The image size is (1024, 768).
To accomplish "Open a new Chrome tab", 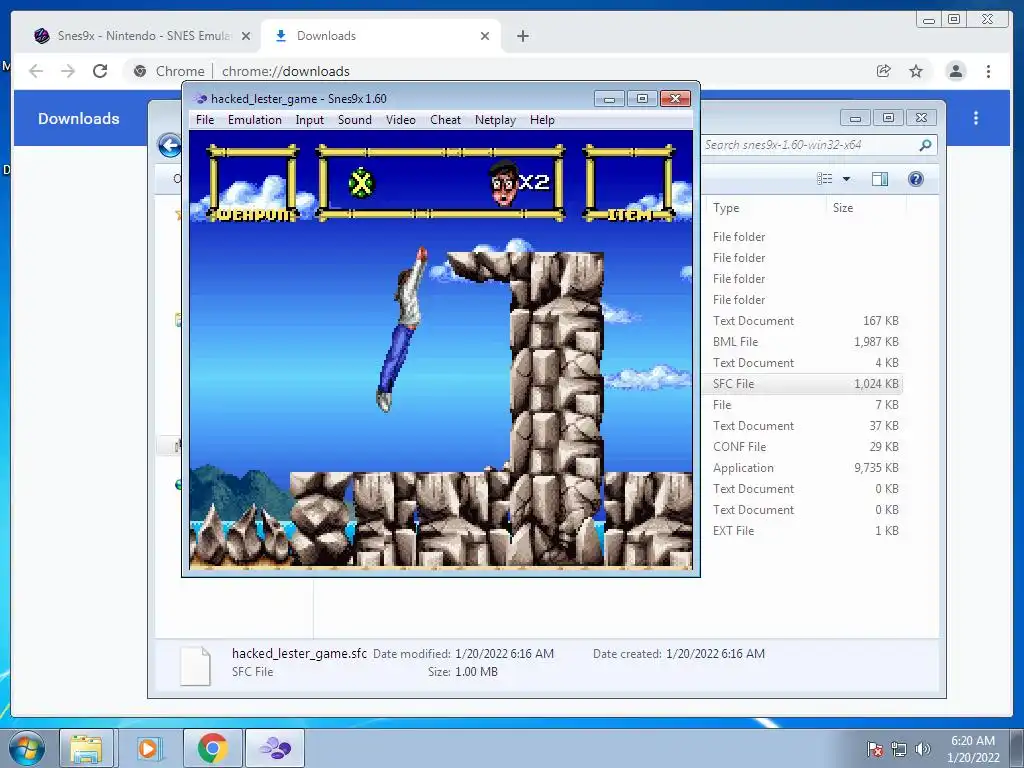I will [522, 36].
